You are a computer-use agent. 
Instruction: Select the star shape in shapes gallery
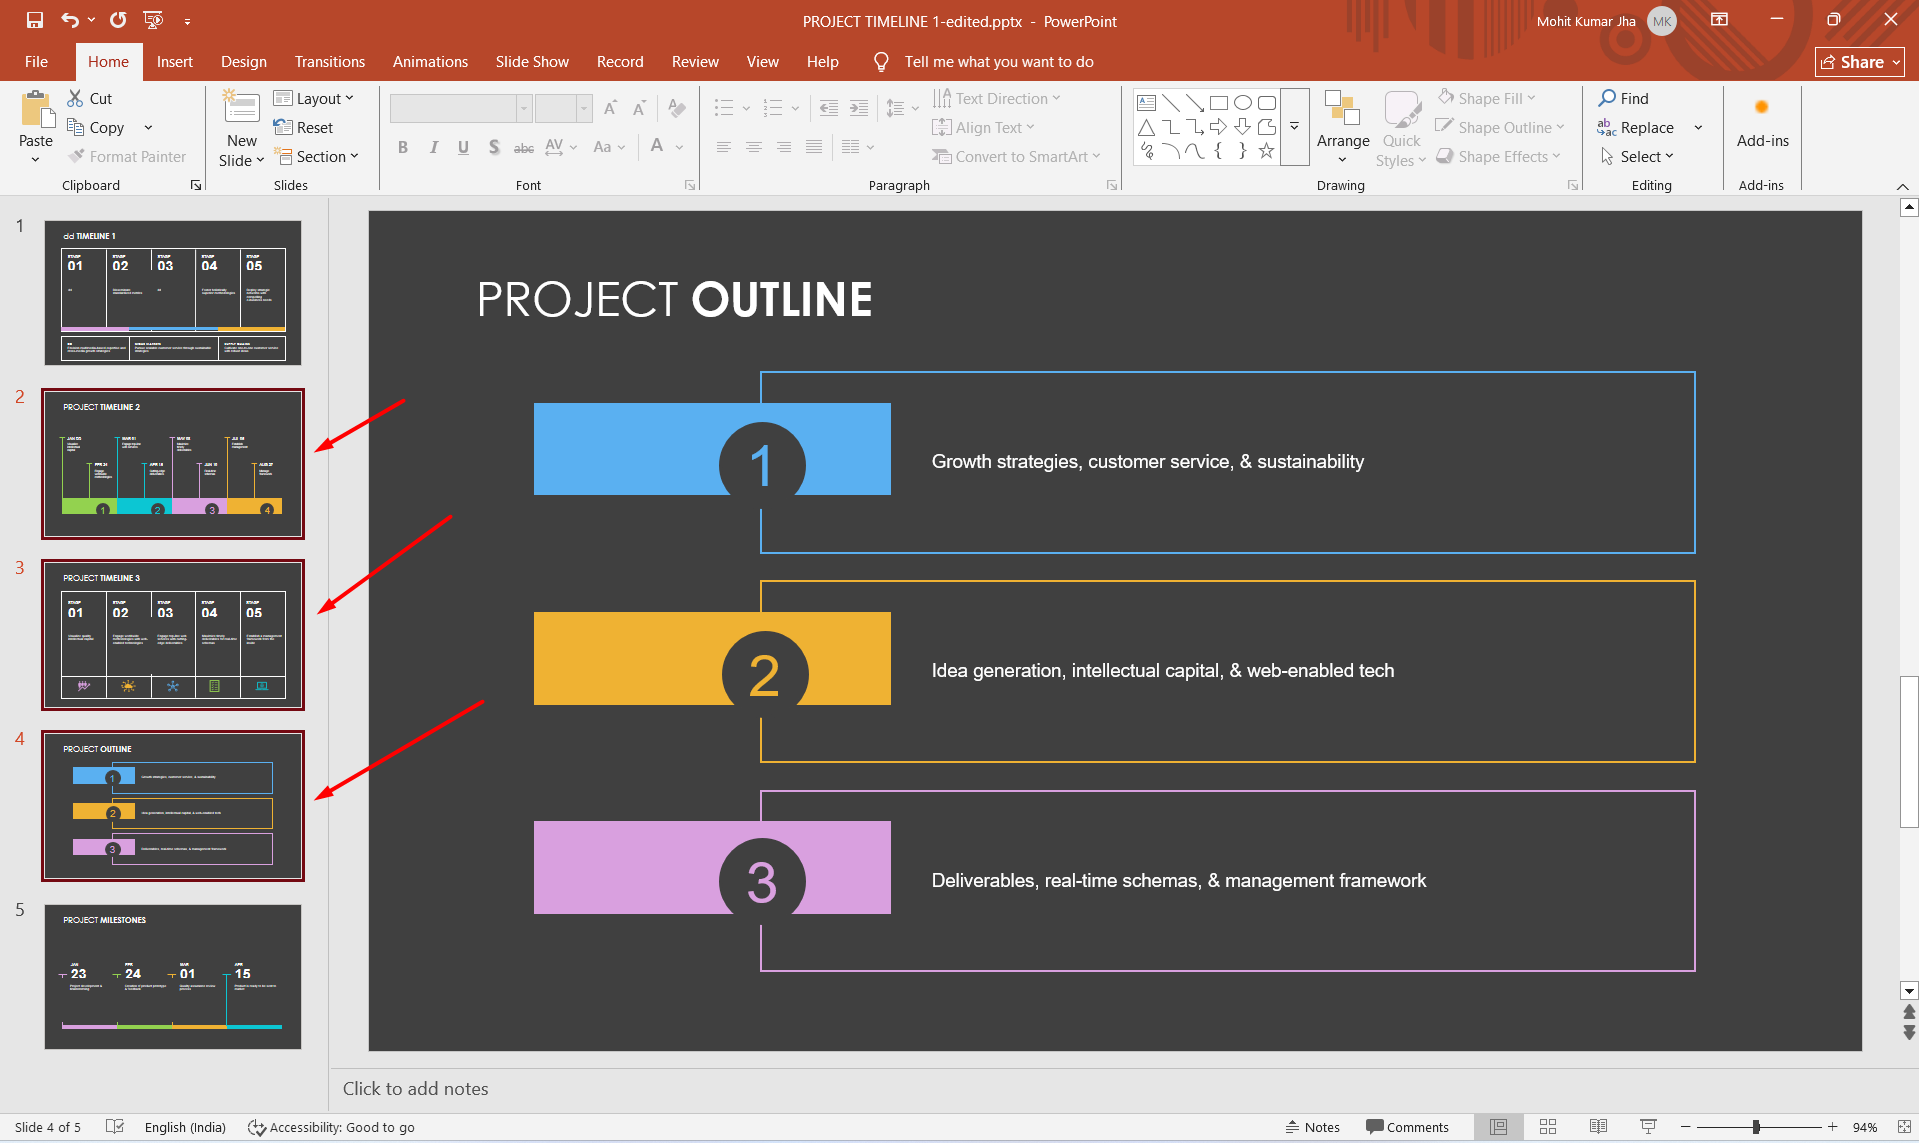[1266, 151]
